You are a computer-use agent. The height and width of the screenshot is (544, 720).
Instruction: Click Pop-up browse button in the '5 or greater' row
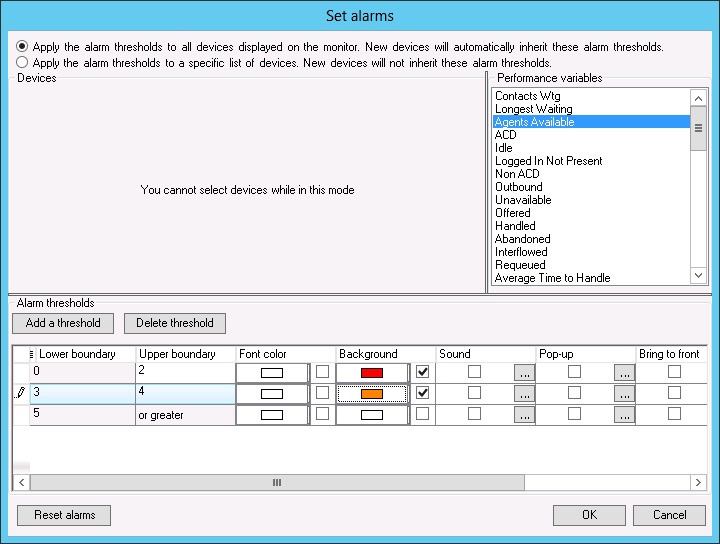624,414
